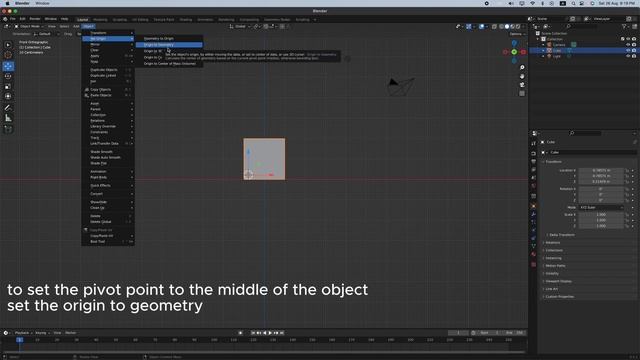Click the outliner filter funnel icon

624,26
